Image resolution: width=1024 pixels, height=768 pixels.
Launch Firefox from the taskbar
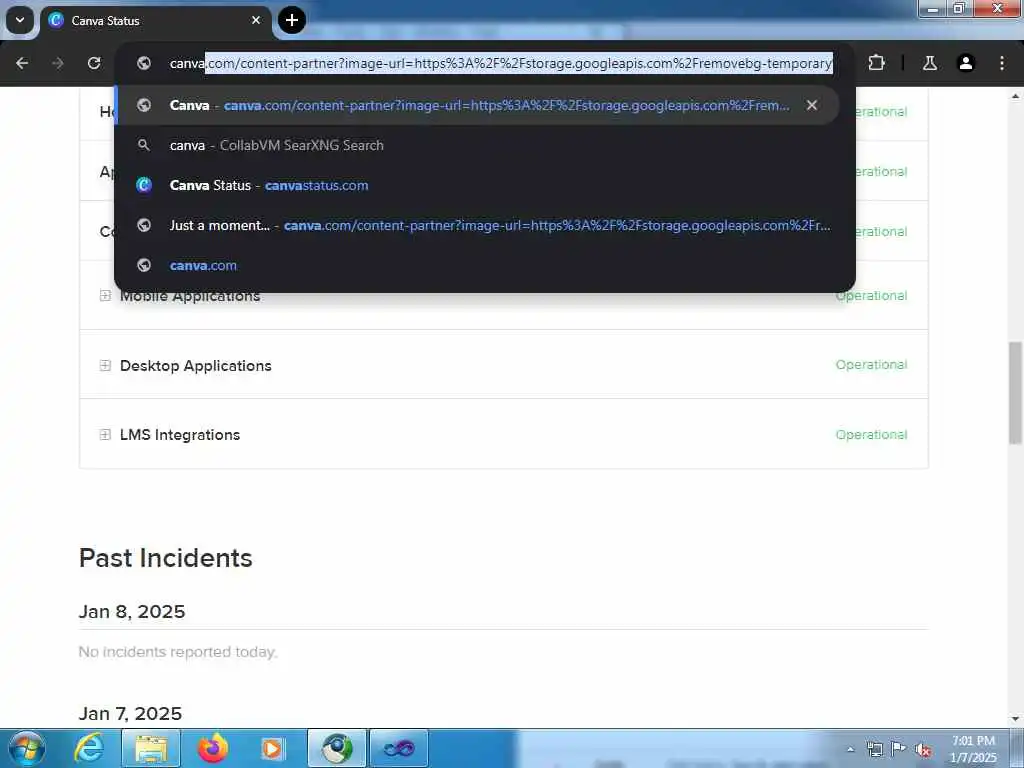click(213, 748)
